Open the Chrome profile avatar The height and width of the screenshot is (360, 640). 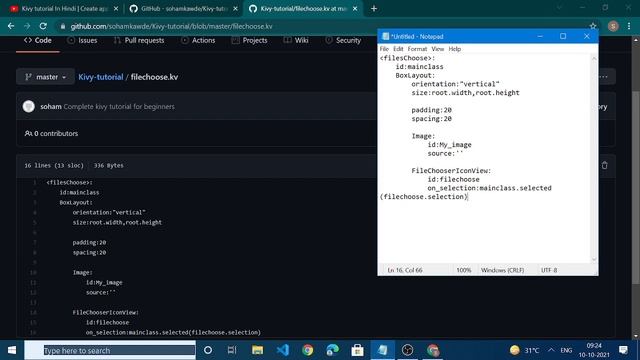(613, 26)
